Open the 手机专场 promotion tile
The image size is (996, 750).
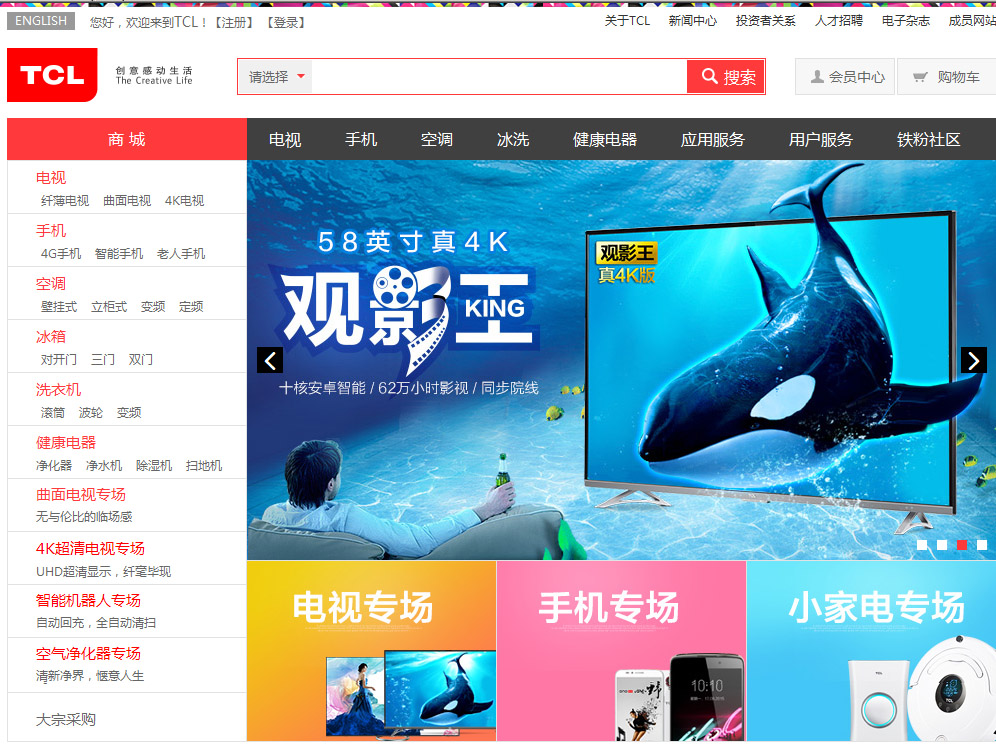(x=621, y=651)
